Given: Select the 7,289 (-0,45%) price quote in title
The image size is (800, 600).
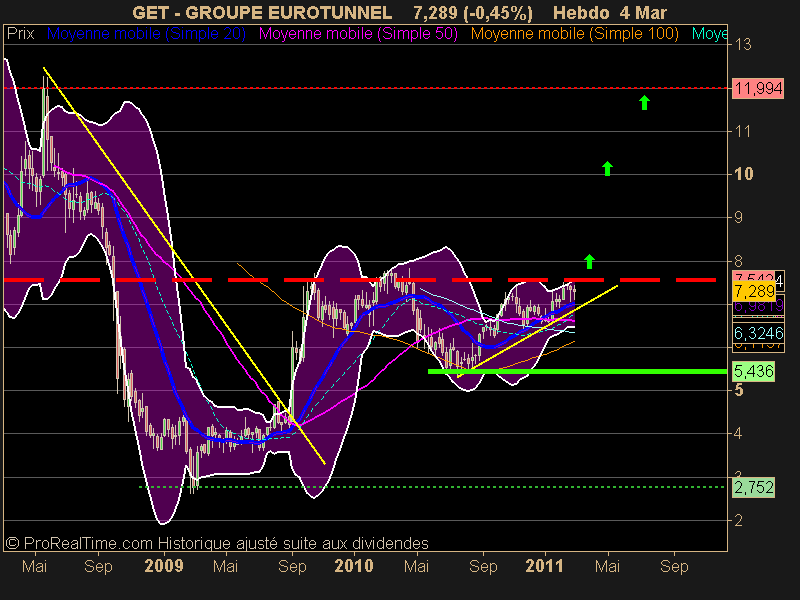Looking at the screenshot, I should (x=472, y=12).
